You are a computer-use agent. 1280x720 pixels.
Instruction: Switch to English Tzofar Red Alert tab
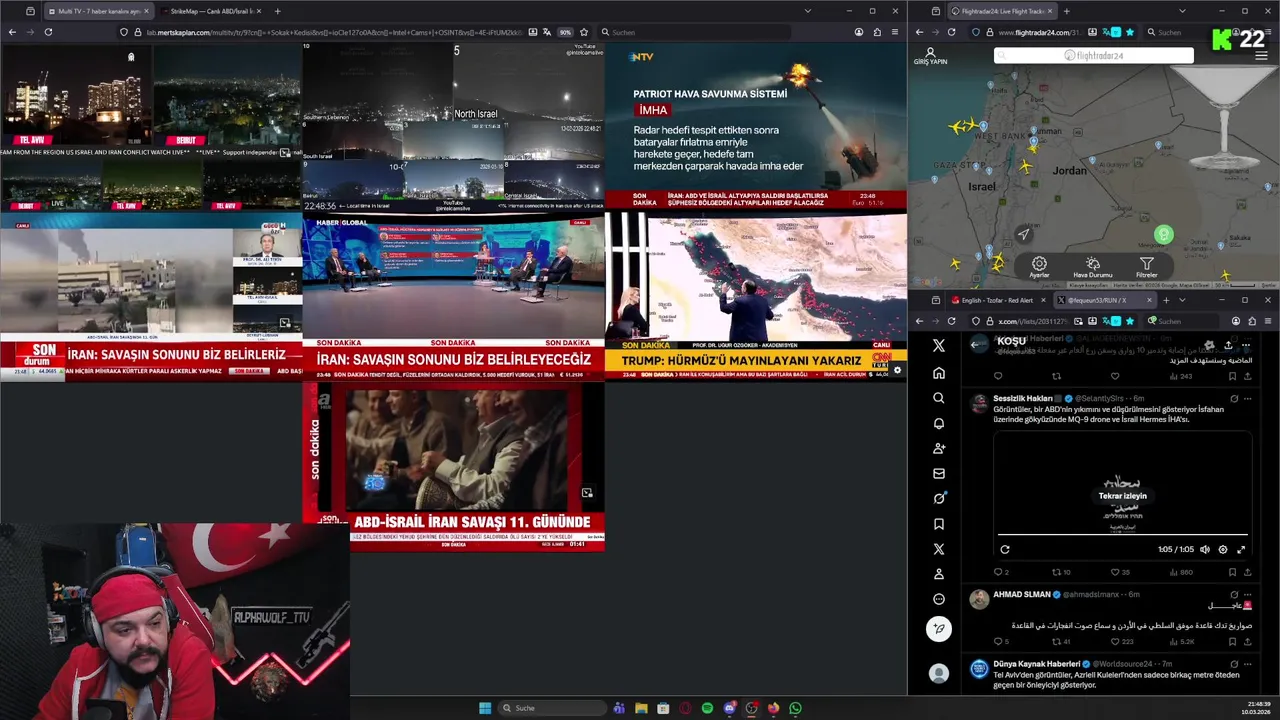click(x=996, y=300)
